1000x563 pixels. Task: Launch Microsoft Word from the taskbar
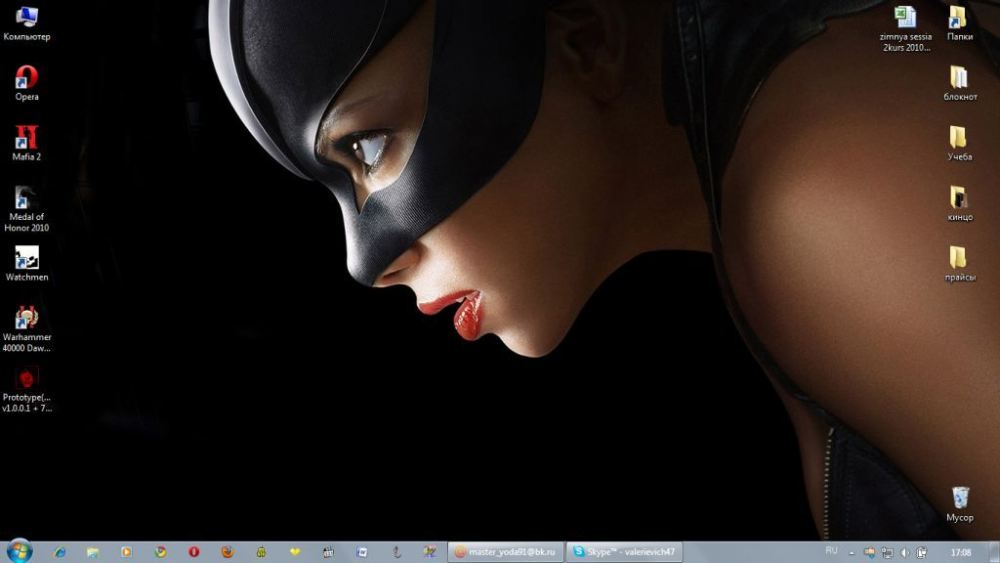362,552
